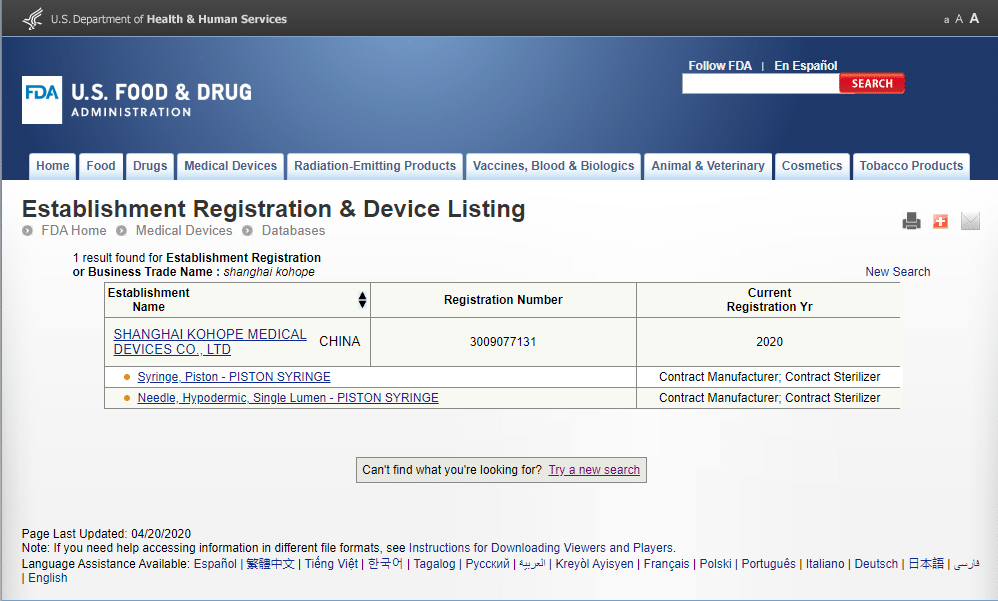Open the Home tab
The image size is (998, 601).
[53, 166]
